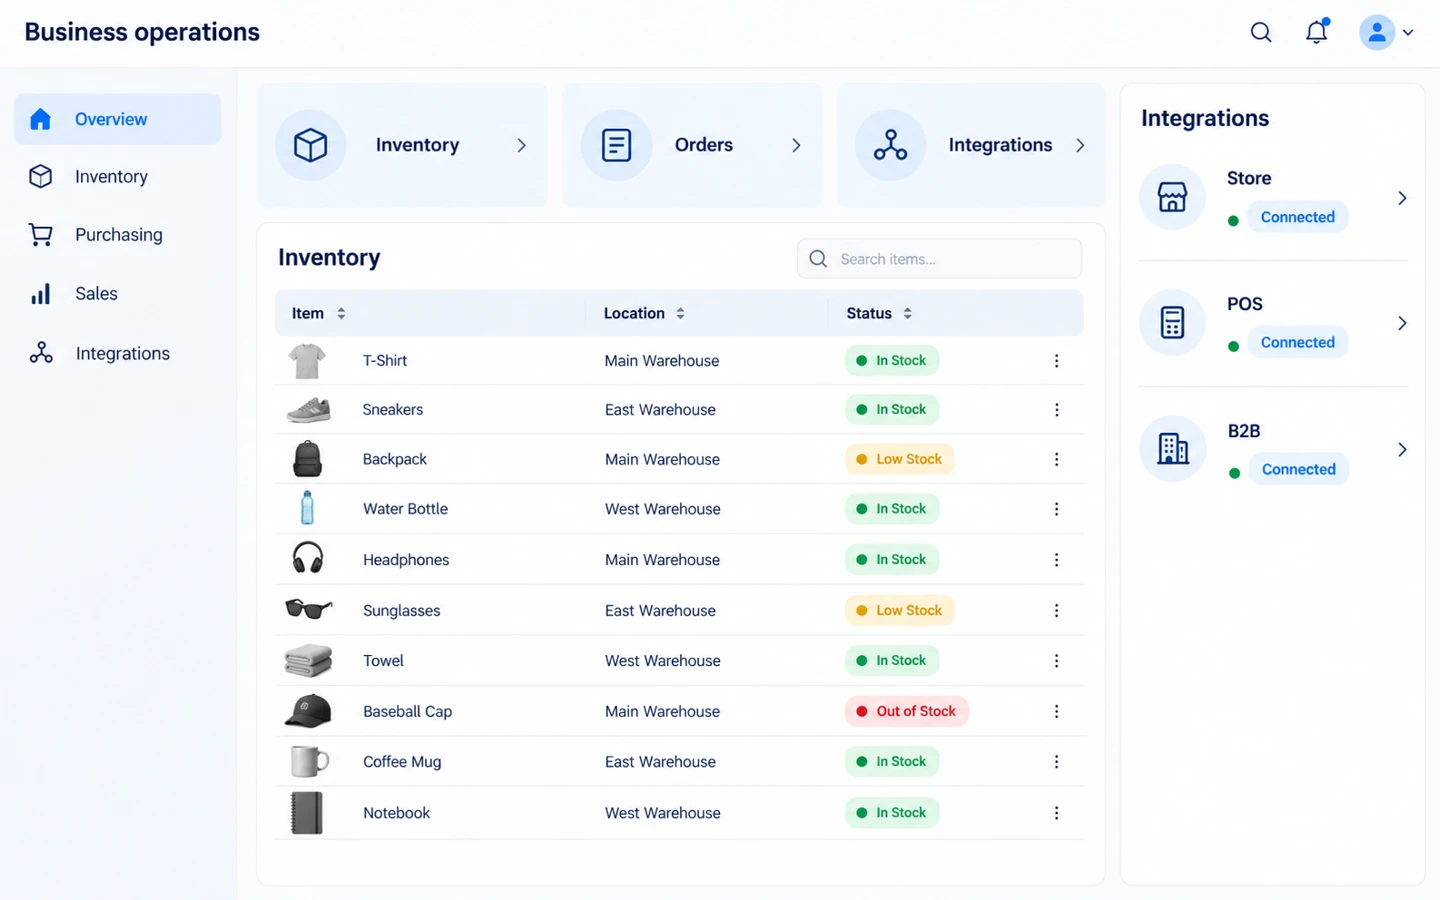Open the T-Shirt row options menu
The image size is (1440, 900).
(x=1056, y=361)
